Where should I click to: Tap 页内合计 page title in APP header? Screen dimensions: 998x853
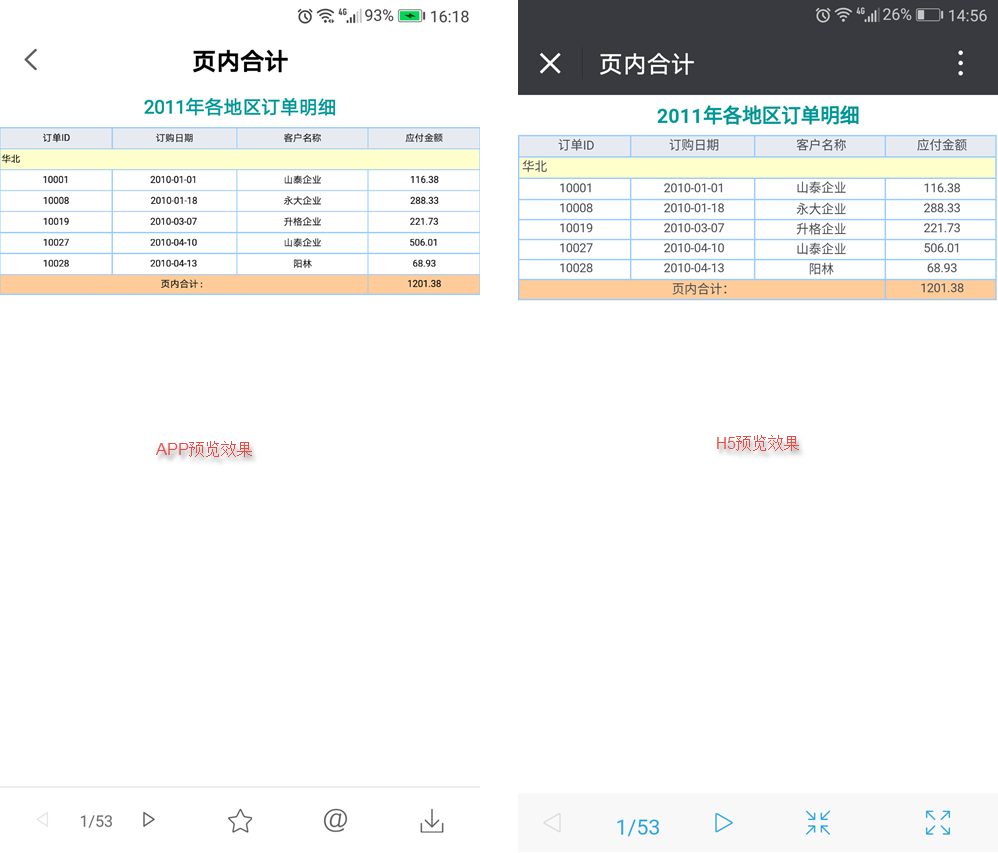click(x=240, y=62)
